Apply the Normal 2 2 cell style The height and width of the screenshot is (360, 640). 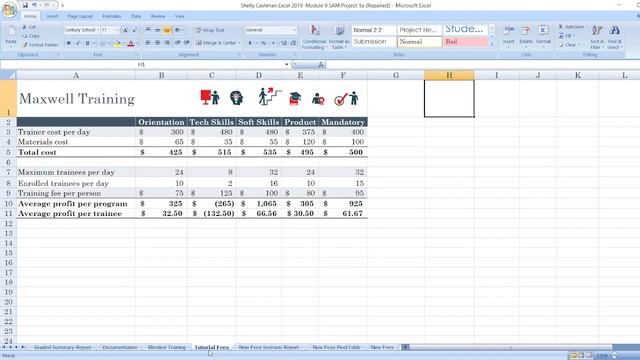(x=373, y=30)
